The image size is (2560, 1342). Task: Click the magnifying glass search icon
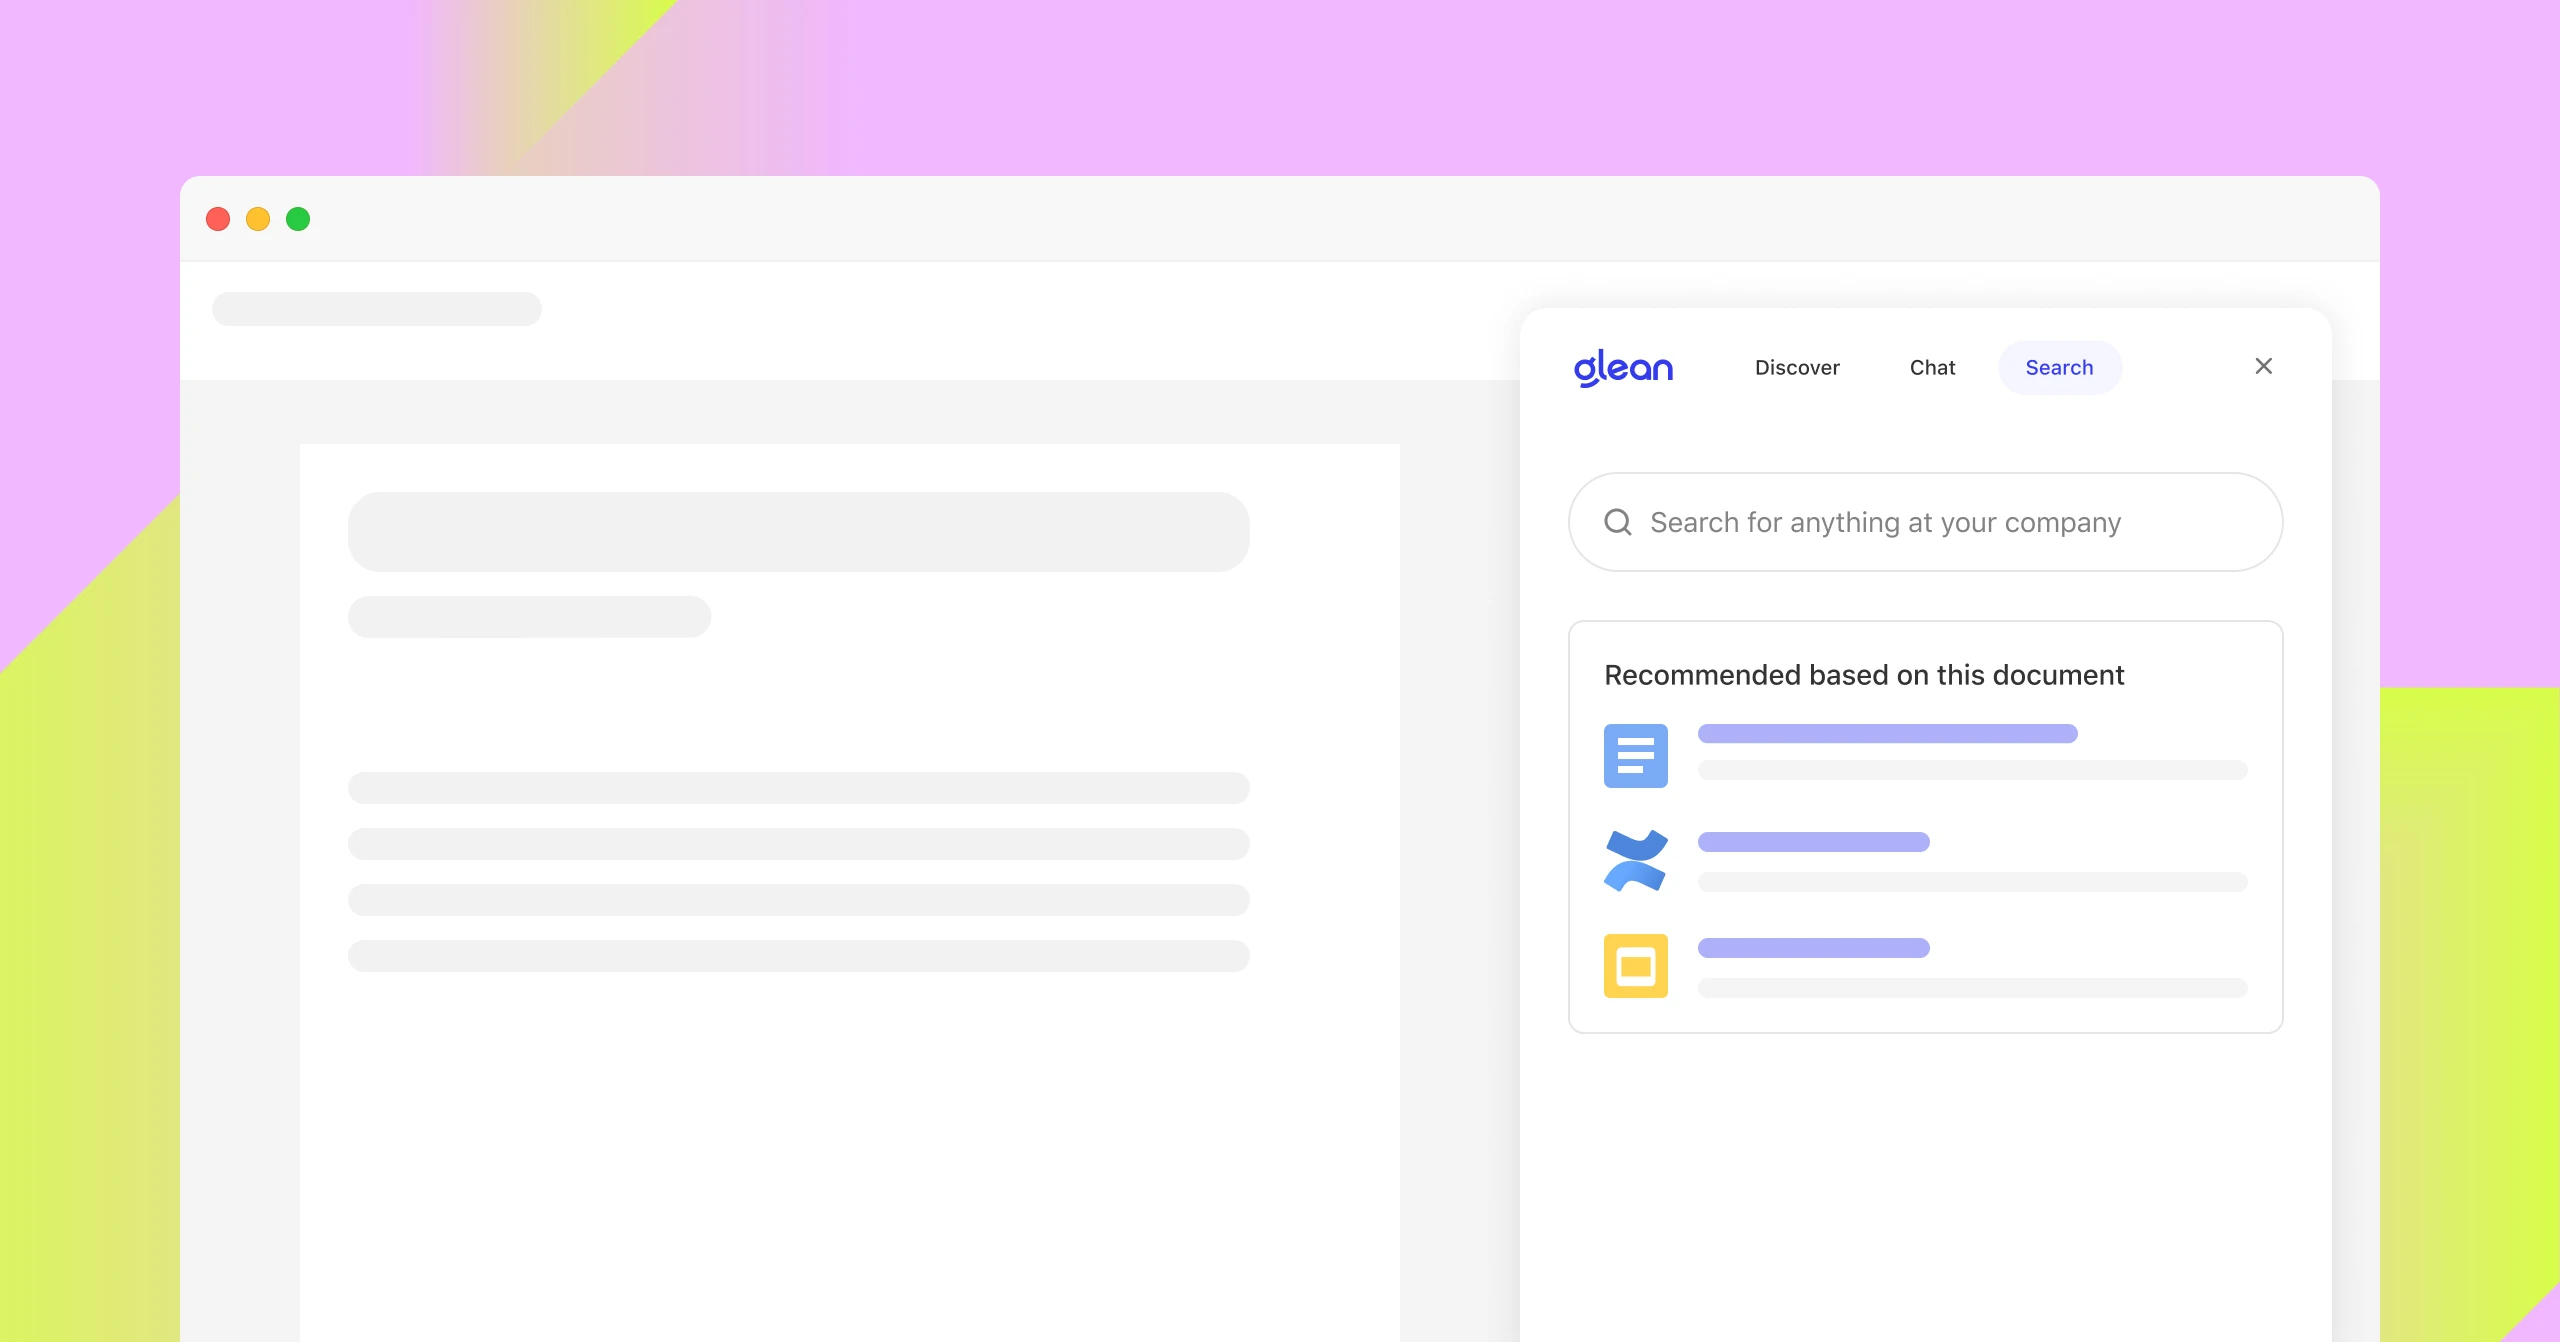(1618, 522)
